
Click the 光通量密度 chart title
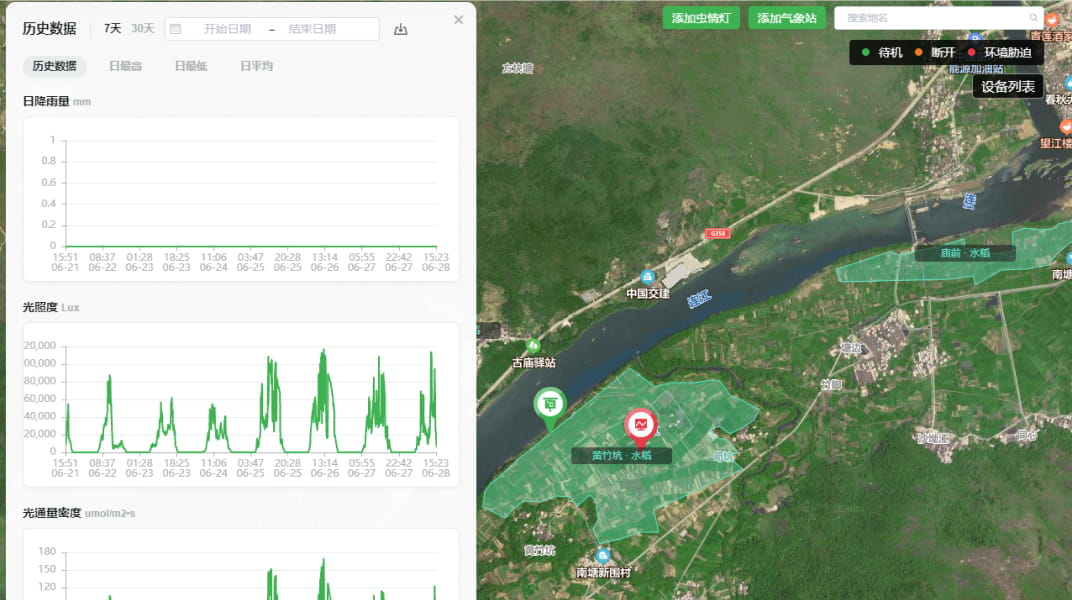point(52,513)
